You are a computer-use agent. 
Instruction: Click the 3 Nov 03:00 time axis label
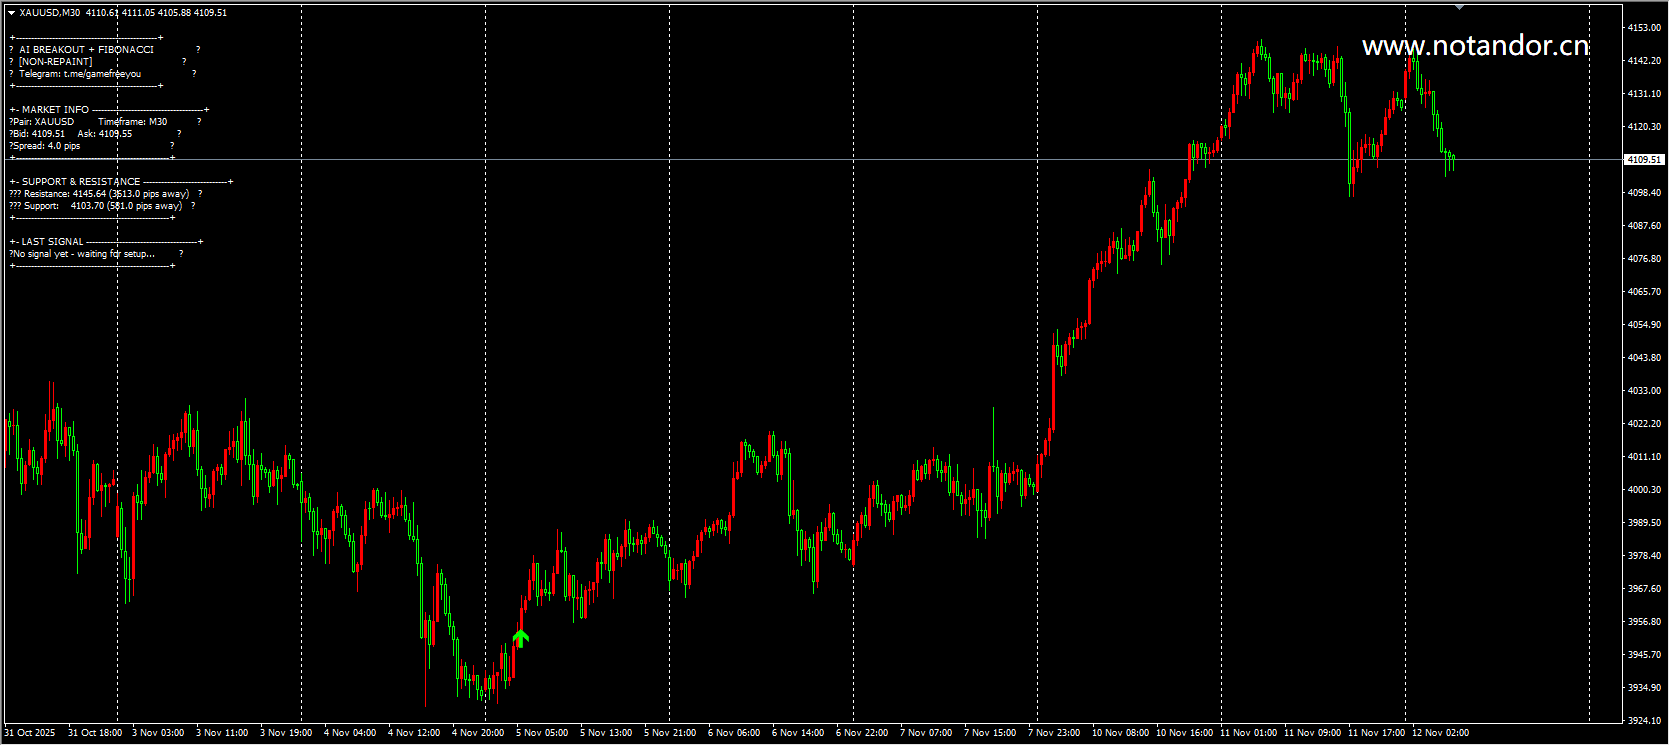pos(158,733)
